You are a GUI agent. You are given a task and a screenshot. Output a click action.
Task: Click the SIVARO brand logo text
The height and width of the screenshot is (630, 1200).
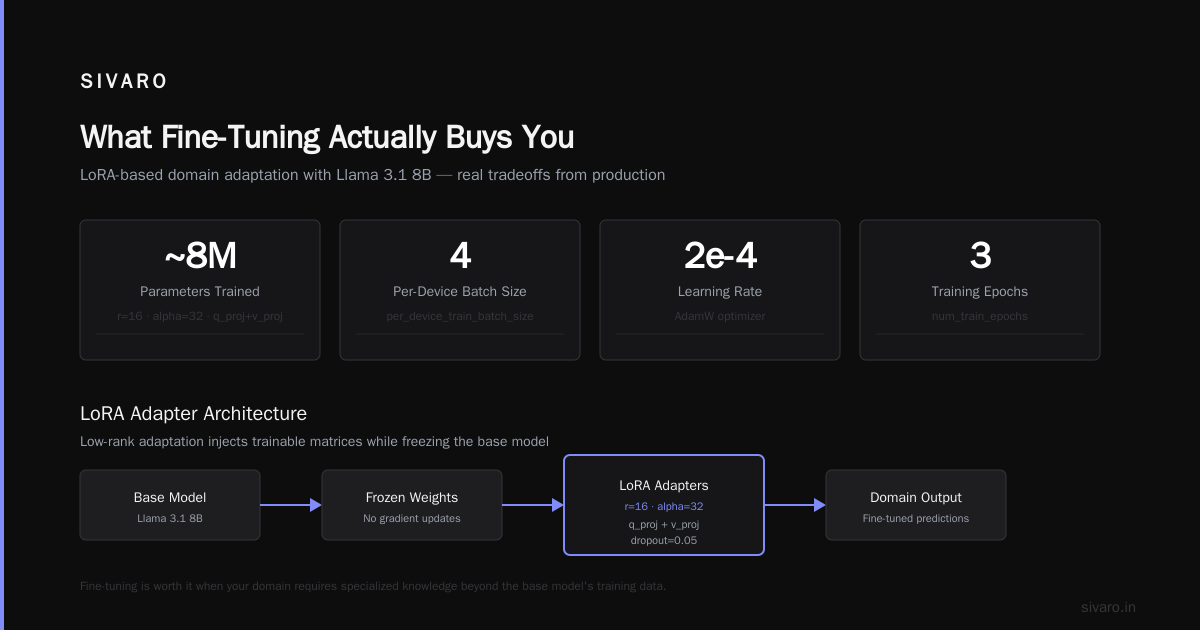(x=124, y=82)
